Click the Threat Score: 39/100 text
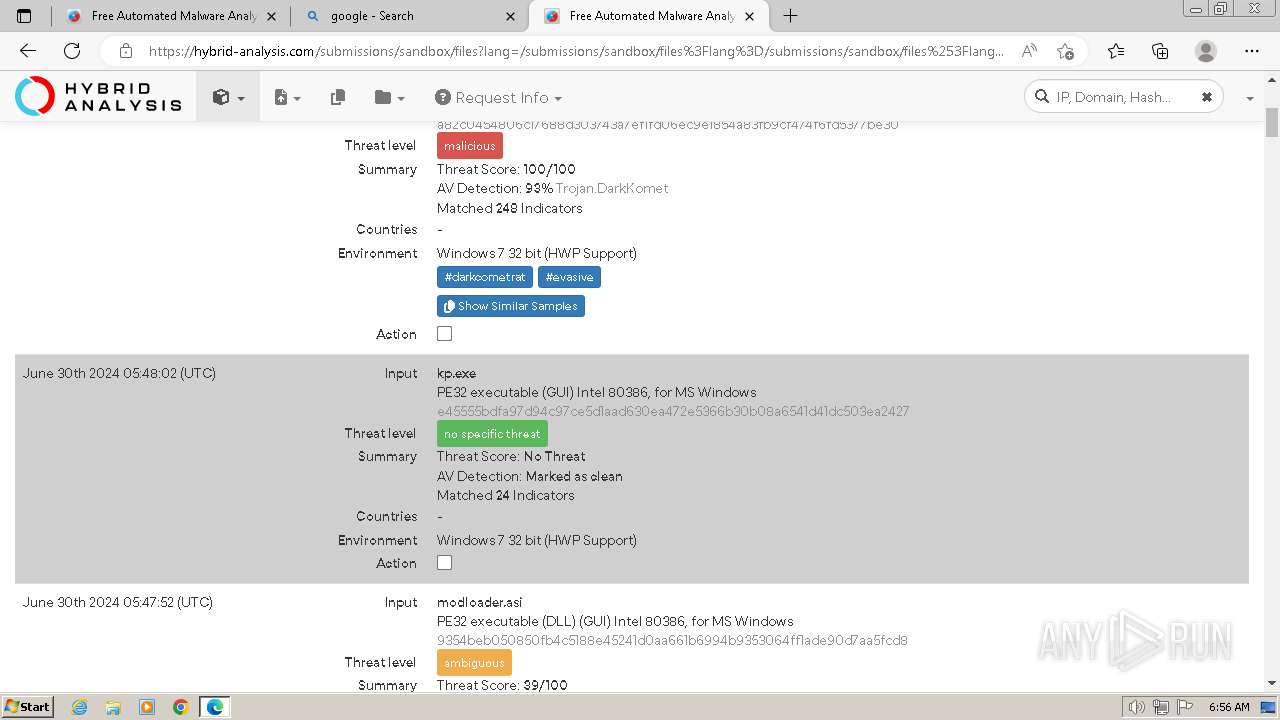 click(502, 685)
